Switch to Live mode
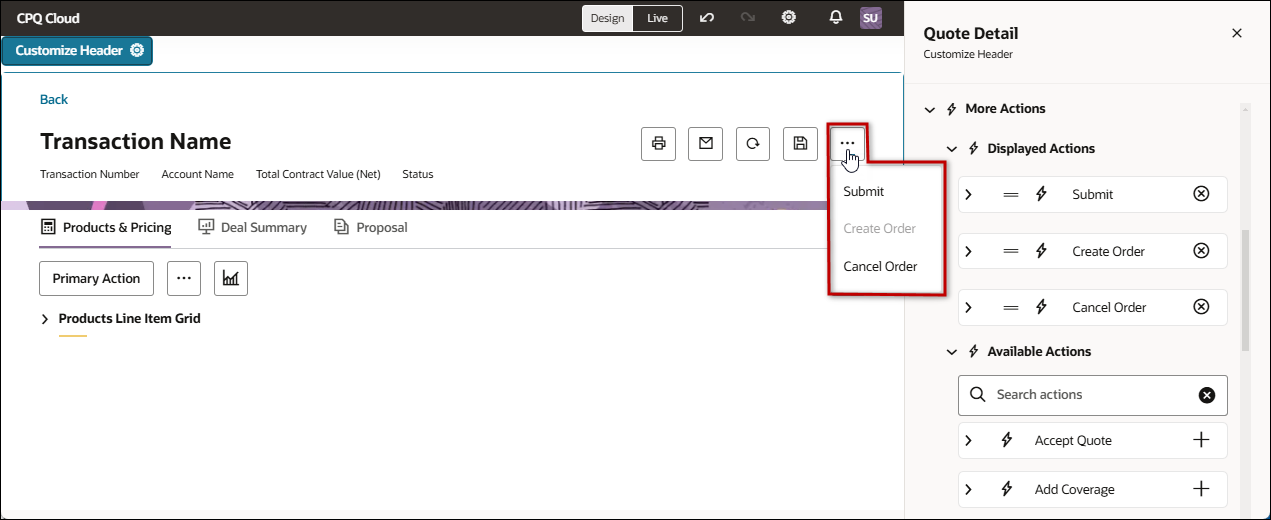This screenshot has height=520, width=1271. tap(657, 18)
